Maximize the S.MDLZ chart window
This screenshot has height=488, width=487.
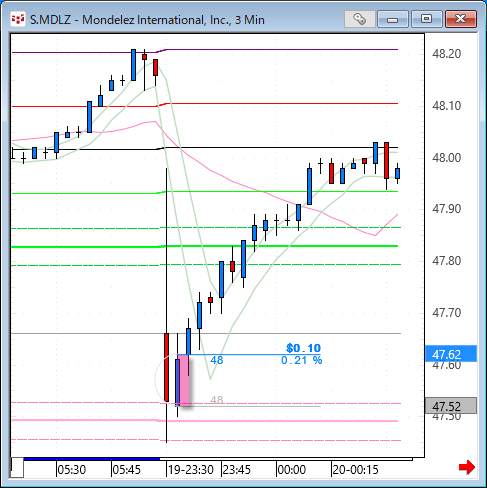tap(426, 19)
